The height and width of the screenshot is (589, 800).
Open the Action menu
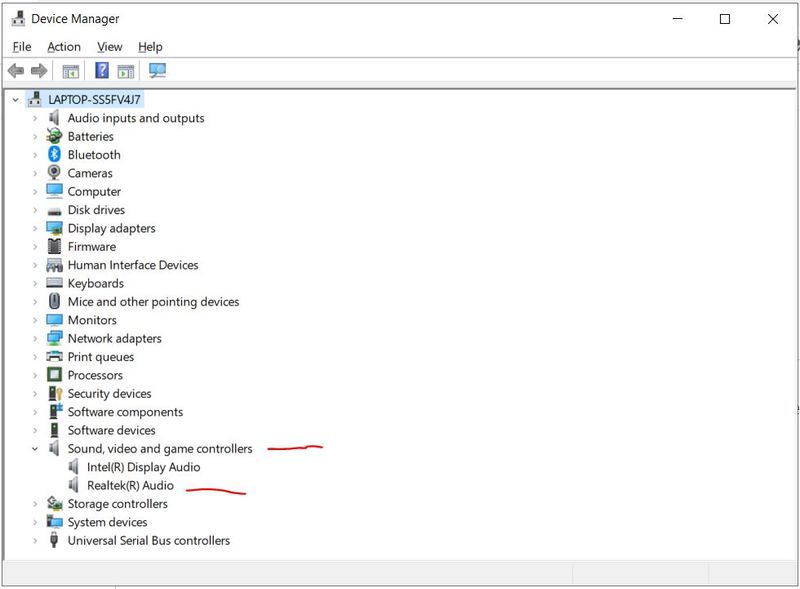point(64,47)
